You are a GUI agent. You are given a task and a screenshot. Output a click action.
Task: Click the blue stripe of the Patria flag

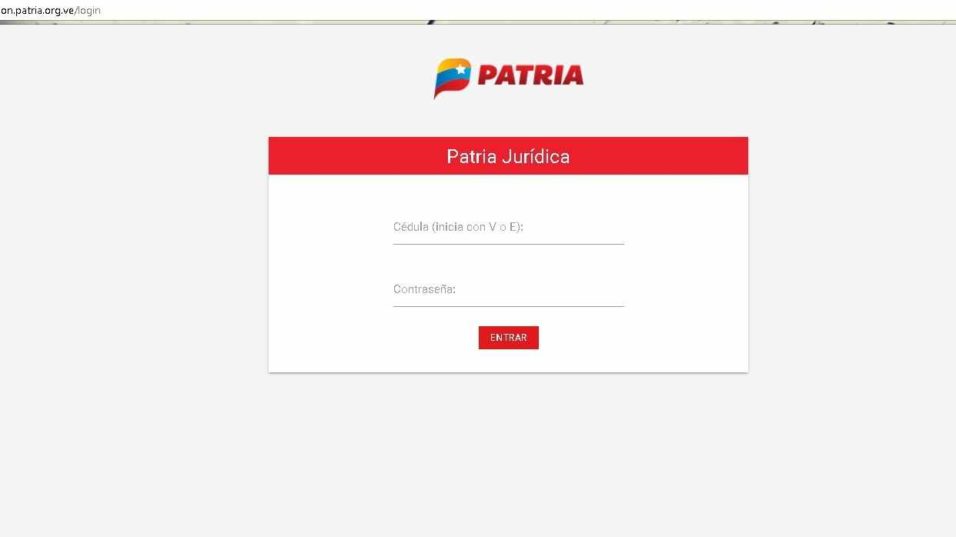(452, 78)
